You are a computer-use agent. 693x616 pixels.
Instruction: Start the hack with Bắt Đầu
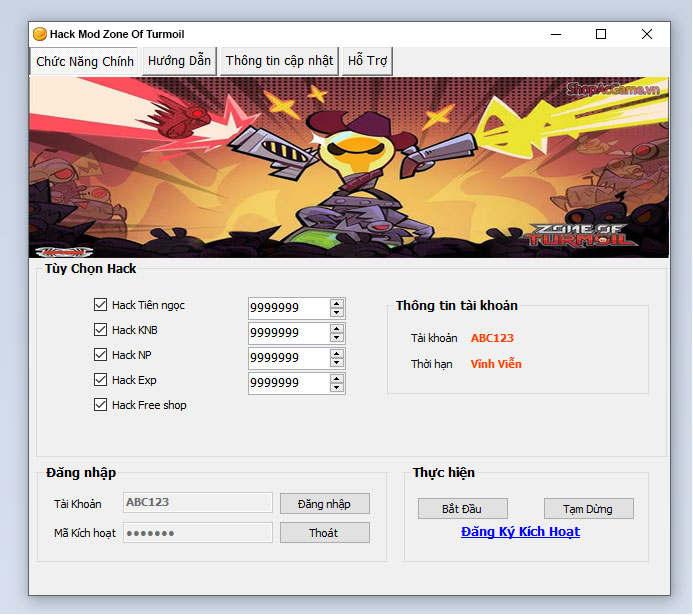[x=463, y=509]
